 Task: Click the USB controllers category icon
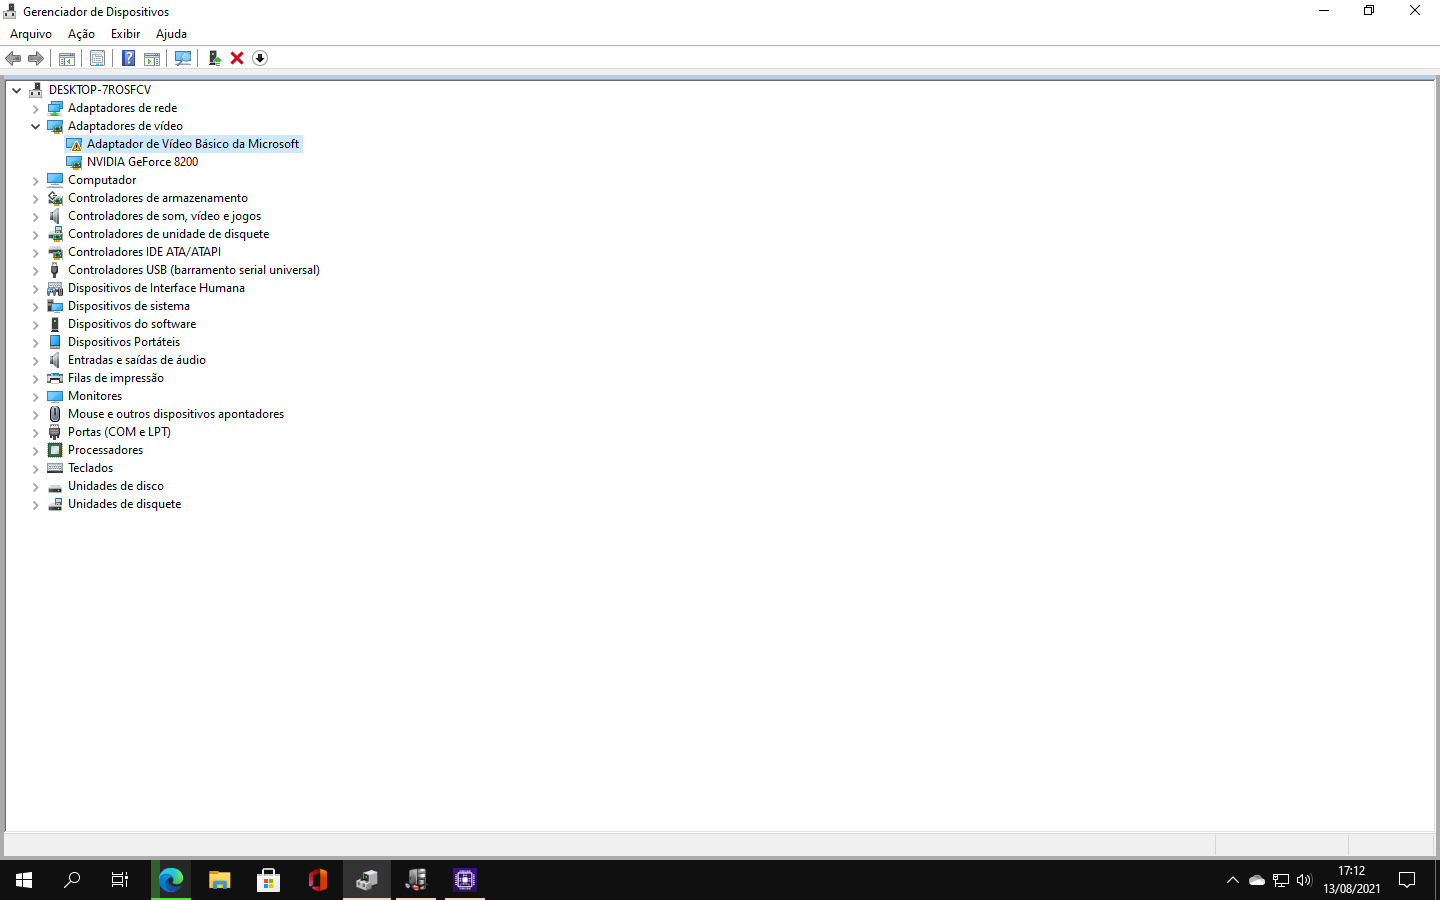55,270
